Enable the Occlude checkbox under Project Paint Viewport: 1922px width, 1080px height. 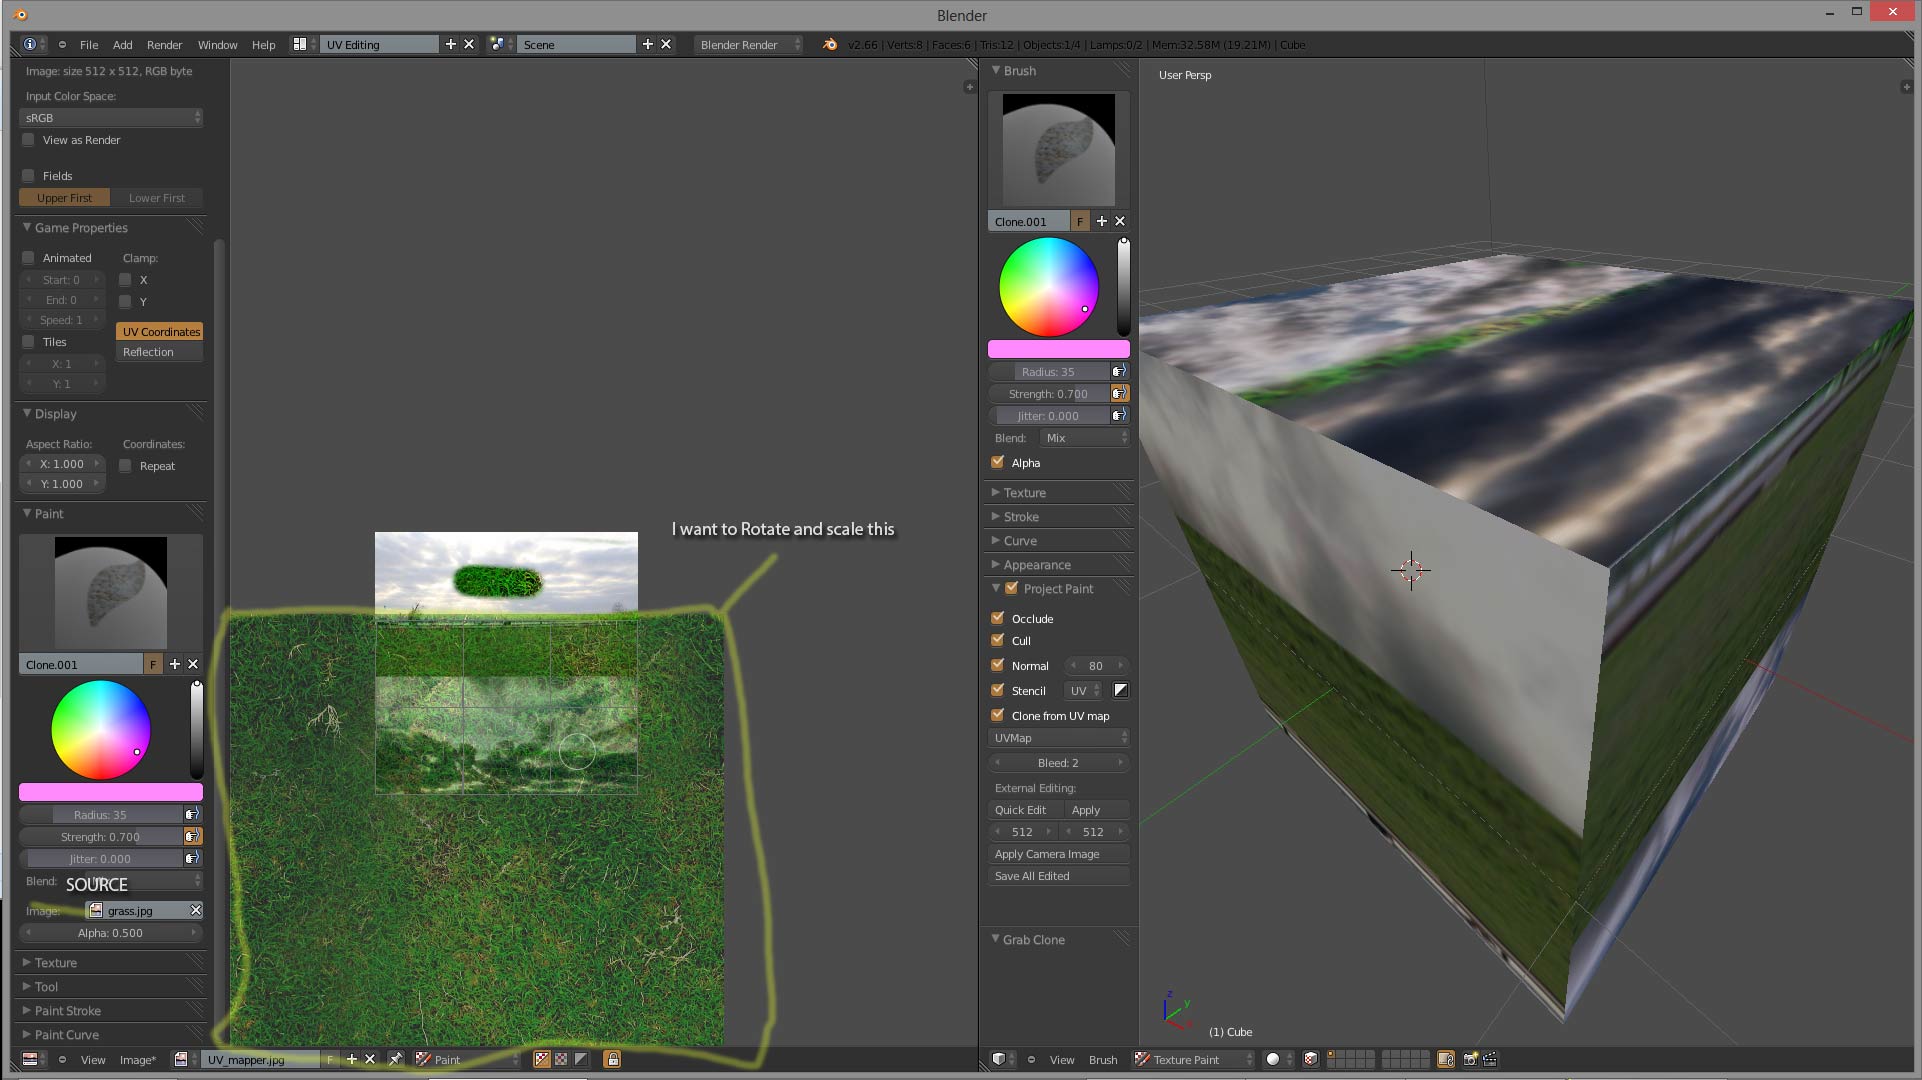coord(998,618)
